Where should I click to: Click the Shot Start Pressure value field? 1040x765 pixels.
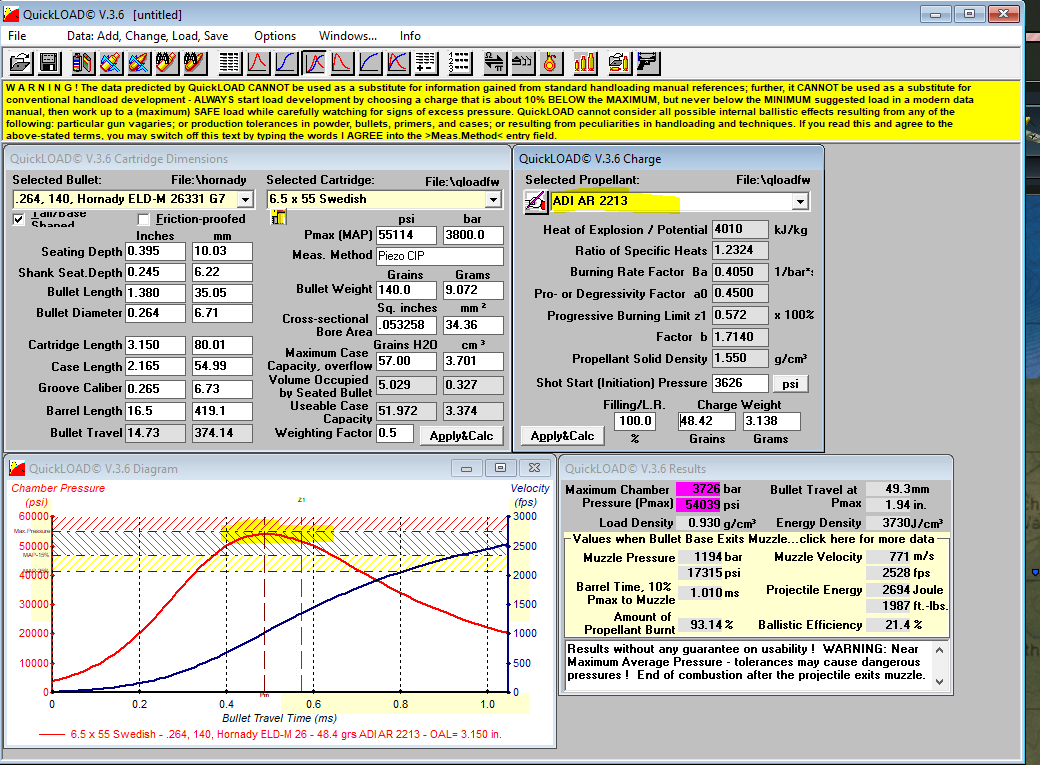tap(740, 383)
